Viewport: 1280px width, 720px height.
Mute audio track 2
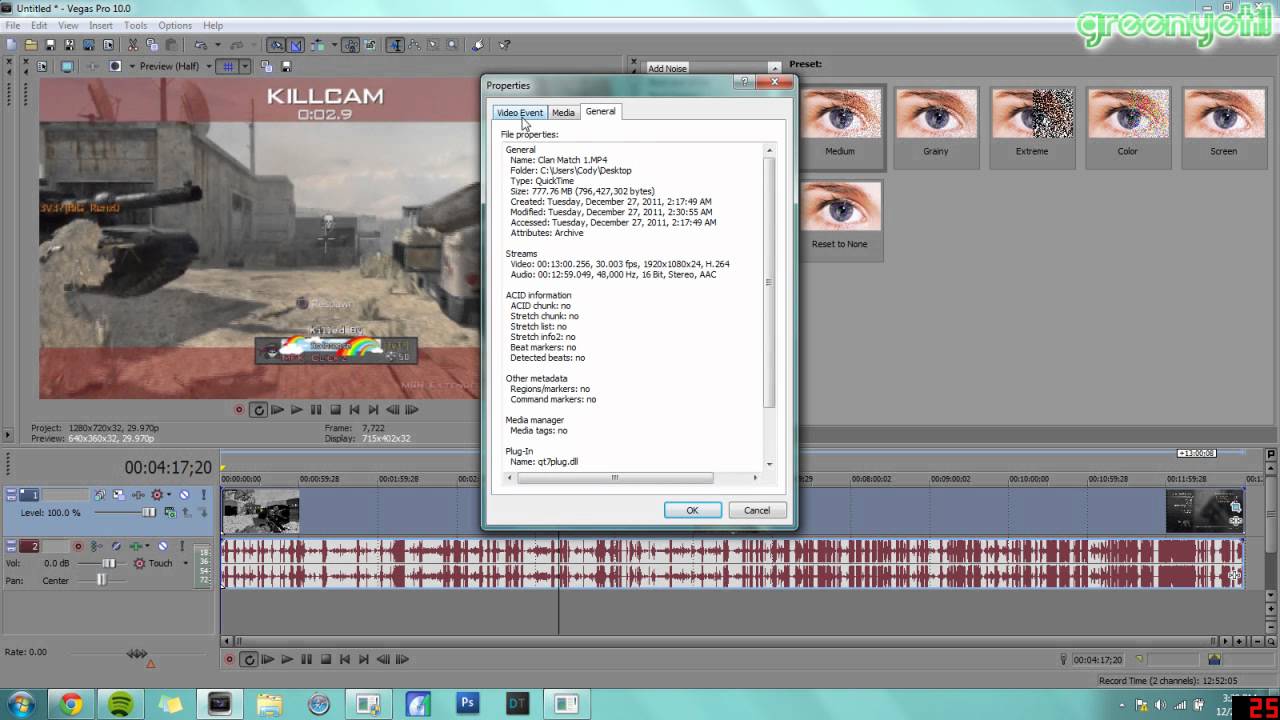[163, 546]
